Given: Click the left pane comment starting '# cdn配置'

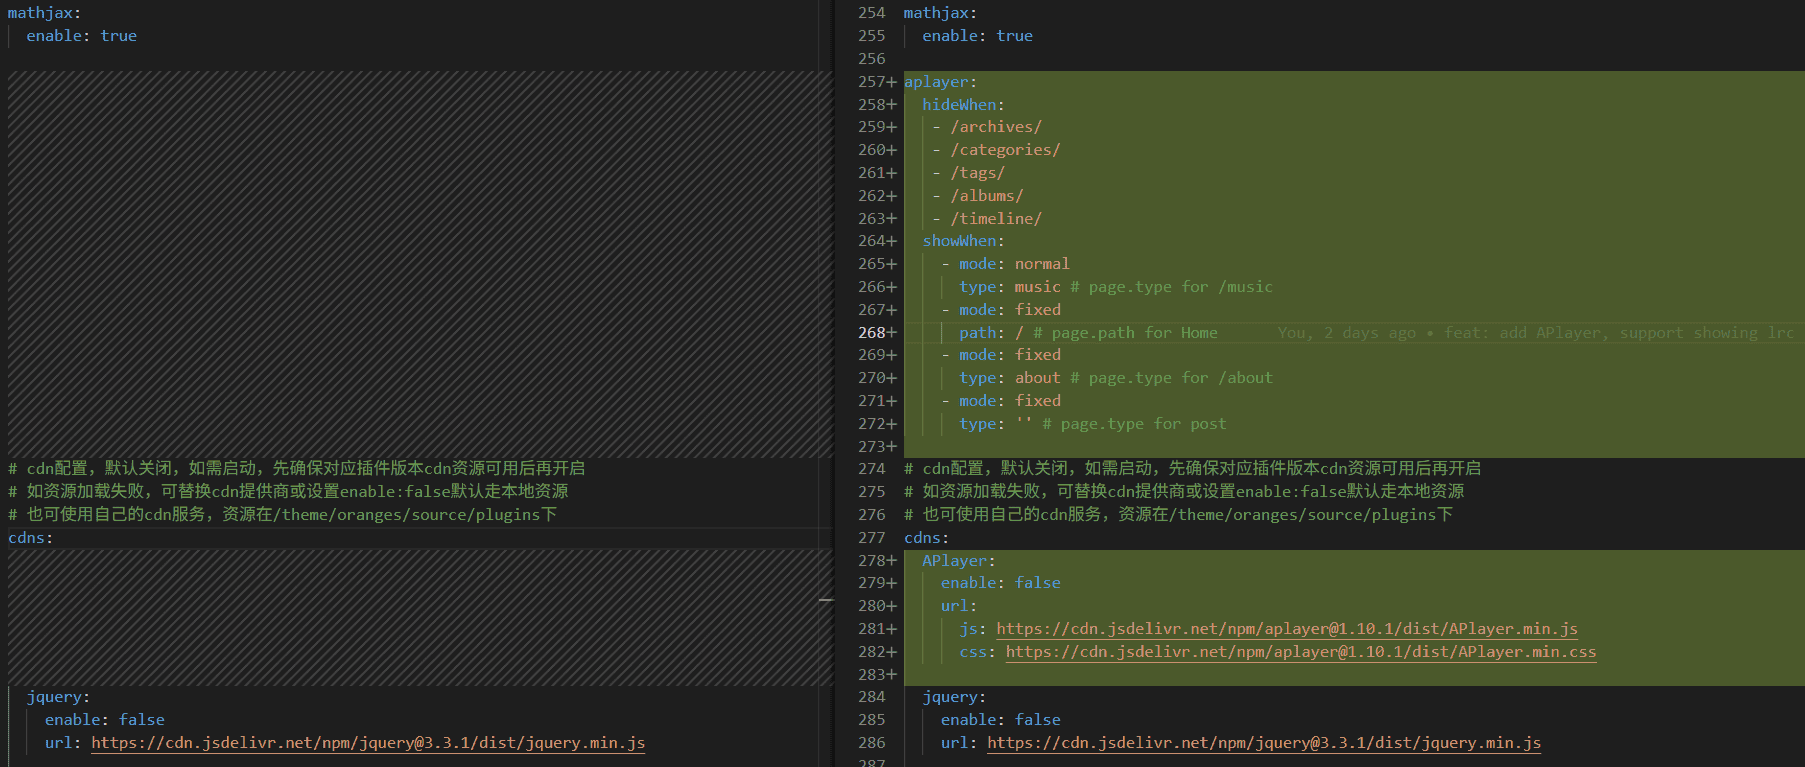Looking at the screenshot, I should pos(297,469).
